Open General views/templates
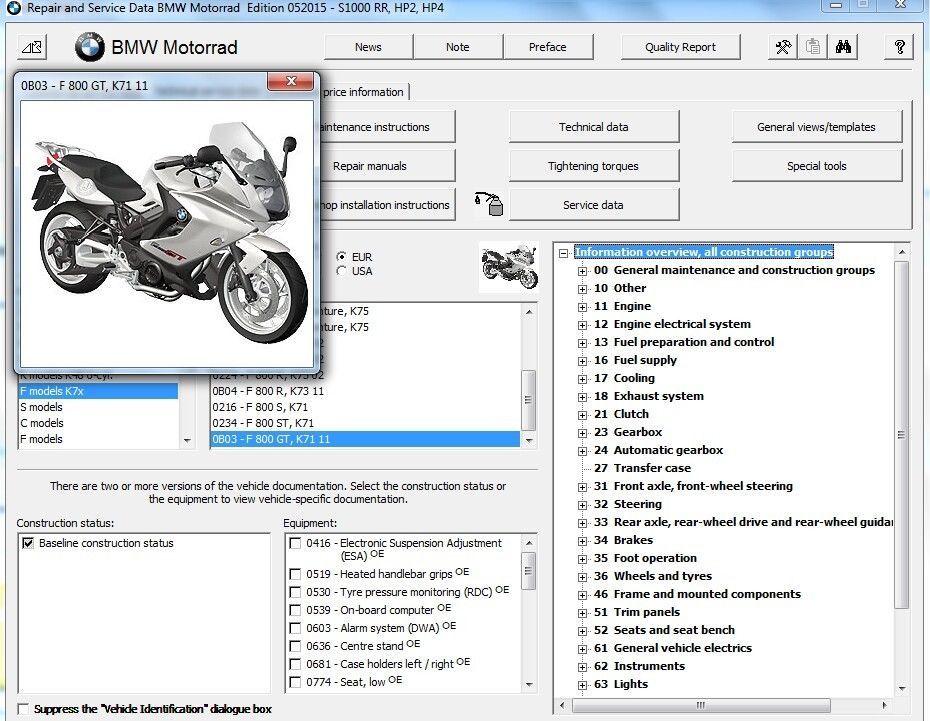930x721 pixels. pos(817,126)
